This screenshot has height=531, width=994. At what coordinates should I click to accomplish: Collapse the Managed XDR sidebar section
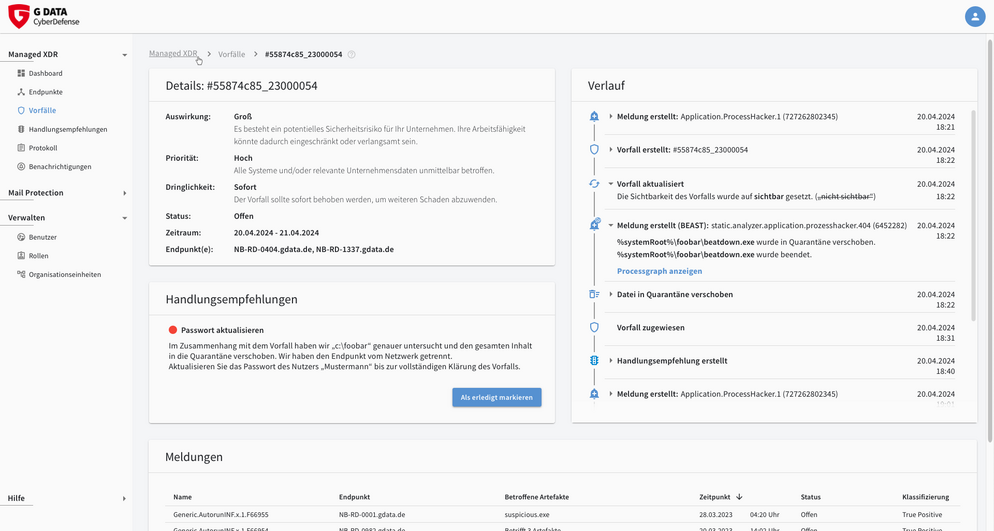click(124, 55)
